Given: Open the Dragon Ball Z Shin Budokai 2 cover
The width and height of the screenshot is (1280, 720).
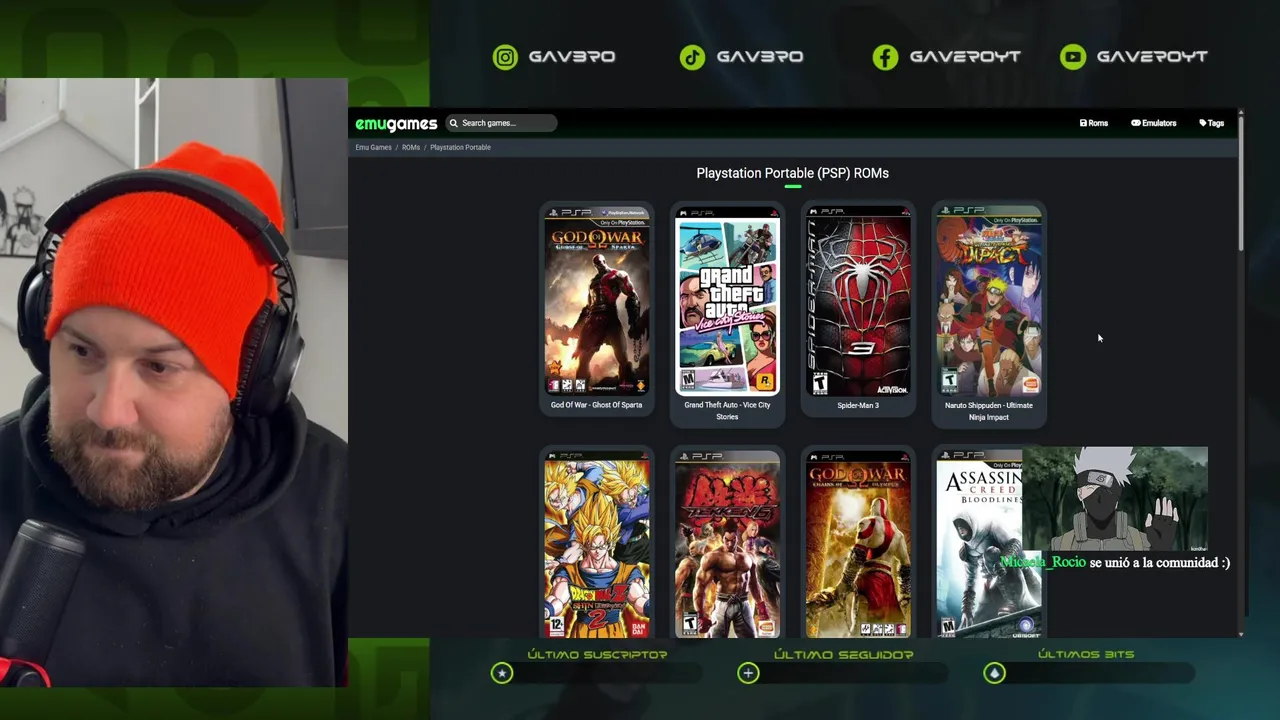Looking at the screenshot, I should (596, 544).
